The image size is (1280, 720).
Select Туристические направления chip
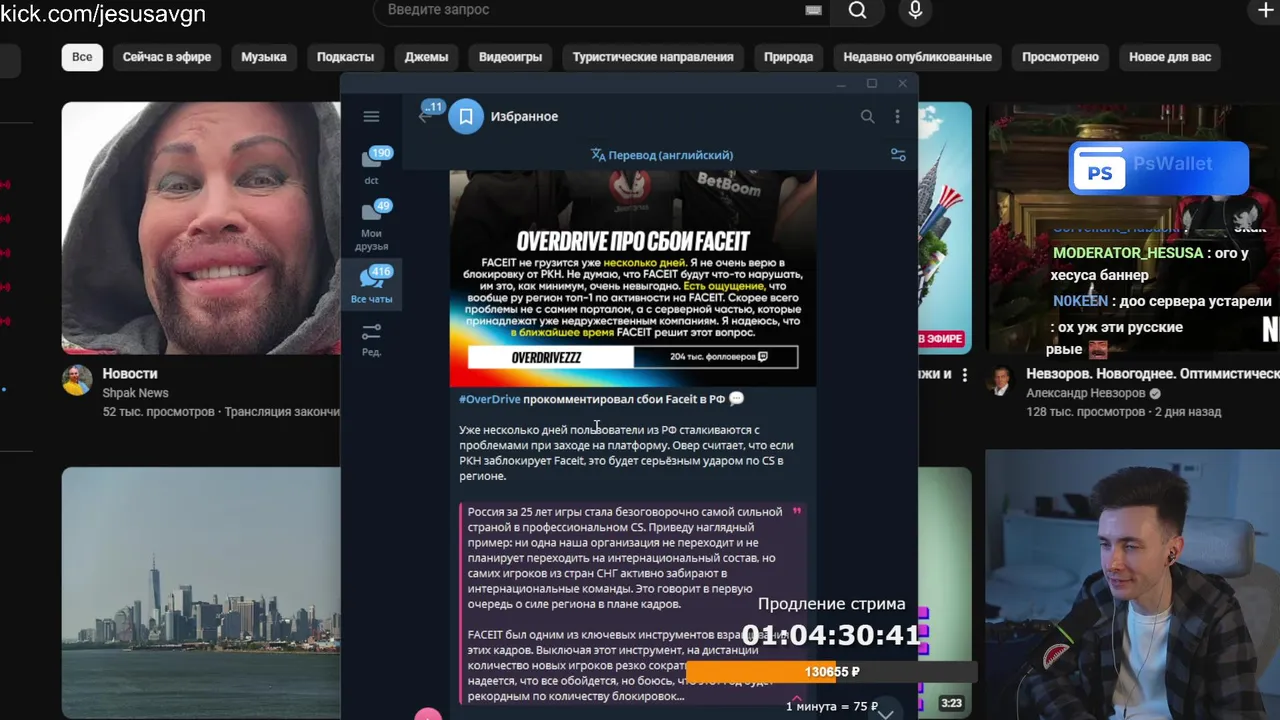click(653, 57)
